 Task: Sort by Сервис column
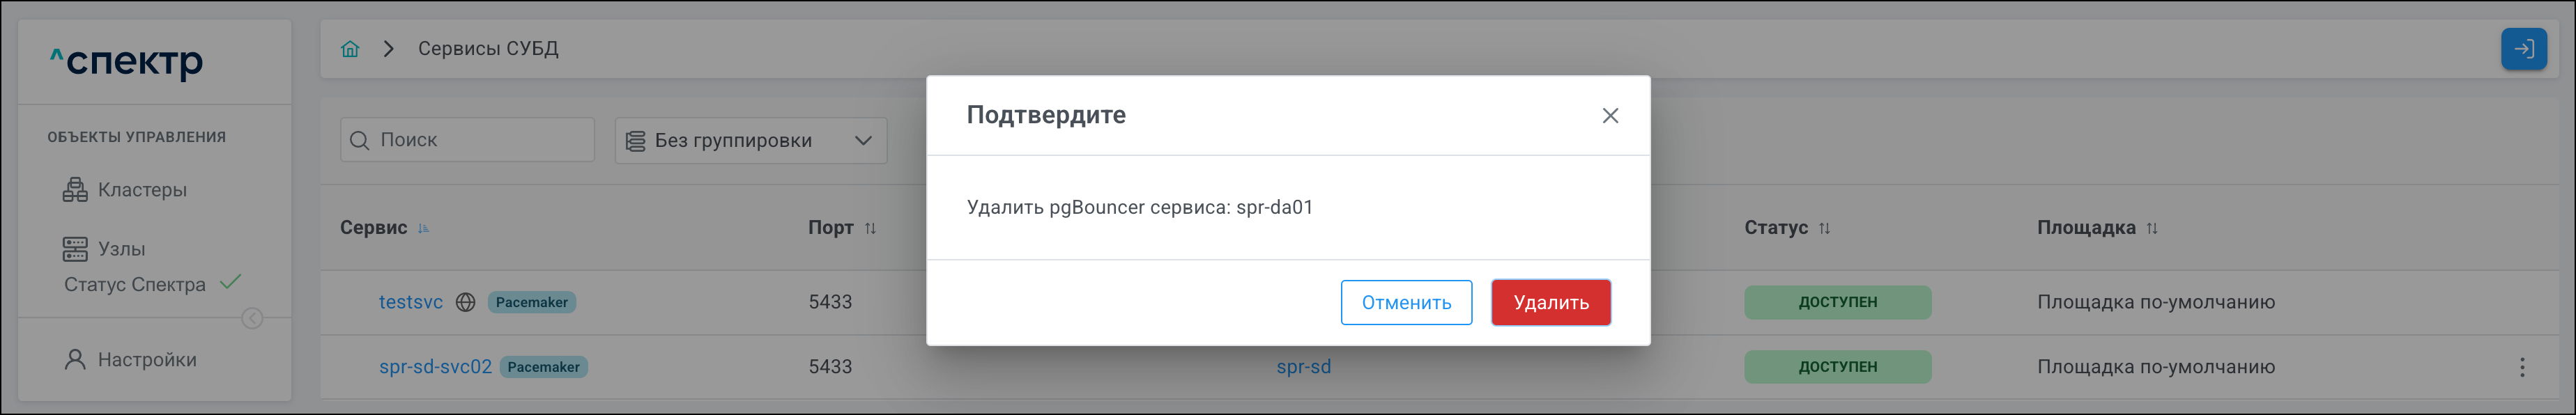pos(423,229)
